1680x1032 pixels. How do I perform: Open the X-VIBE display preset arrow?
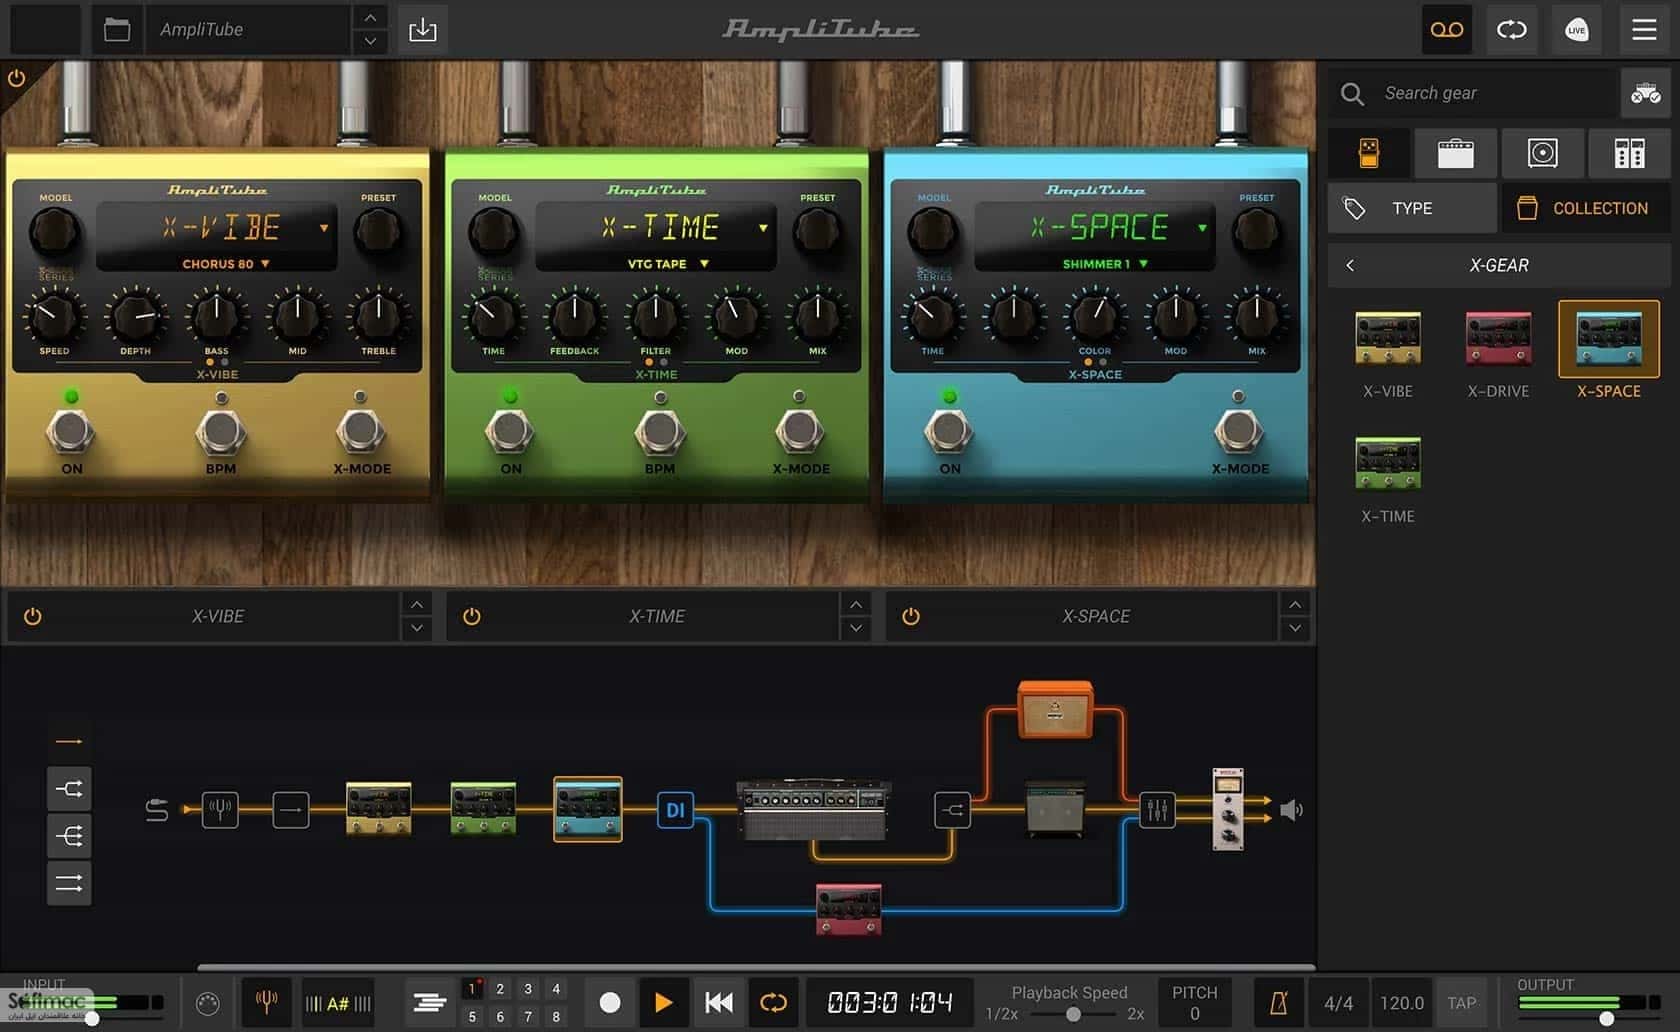[x=324, y=228]
